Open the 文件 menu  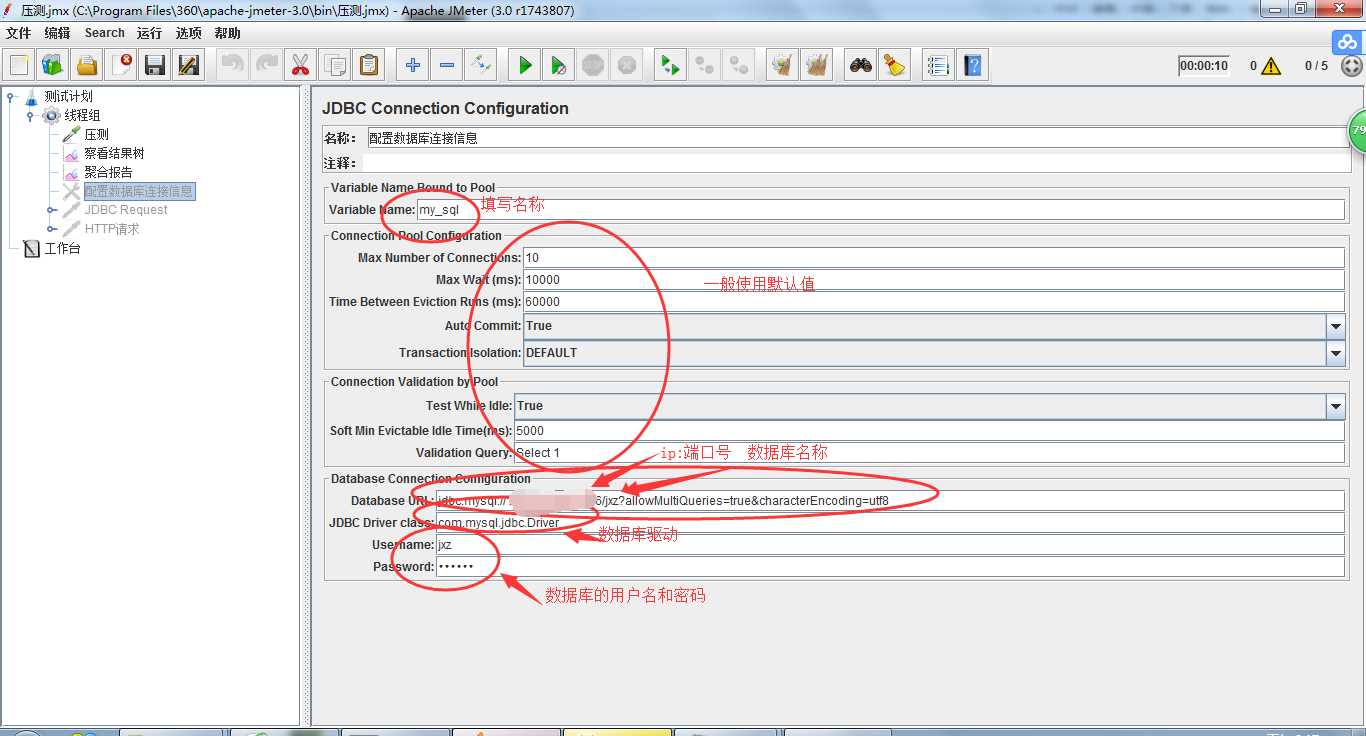(x=18, y=33)
